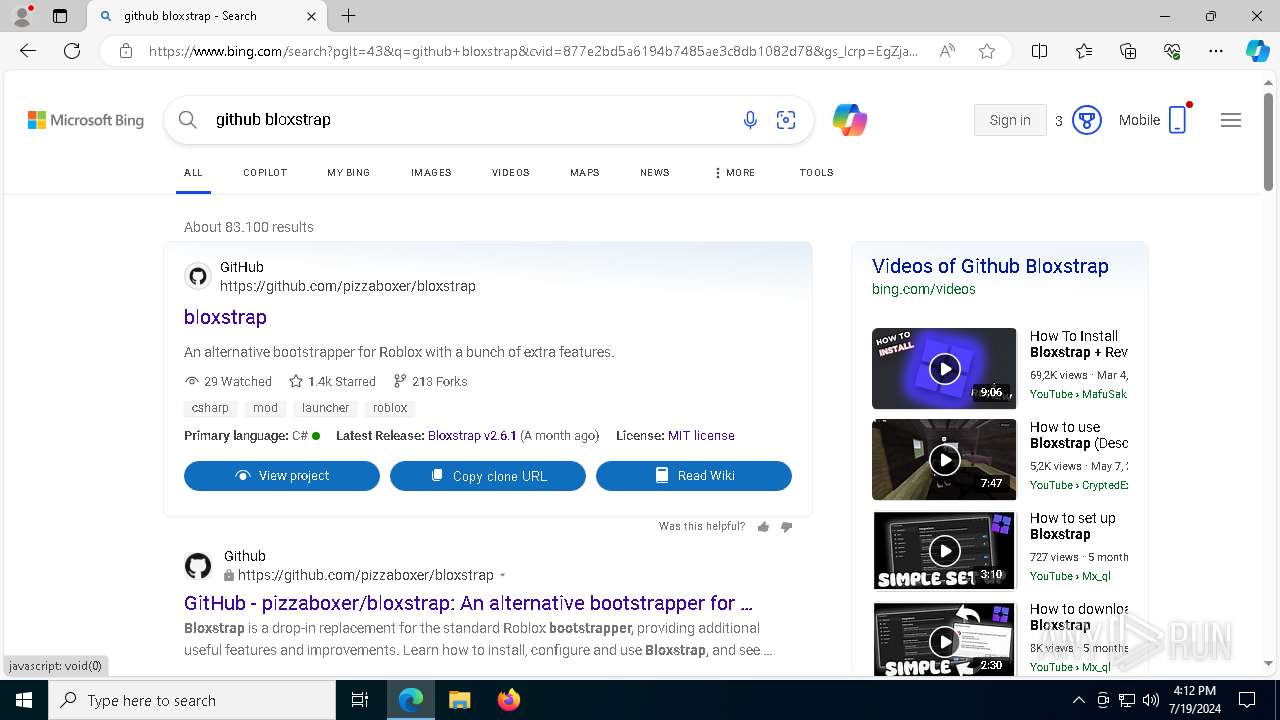
Task: Search using an image
Action: pos(786,120)
